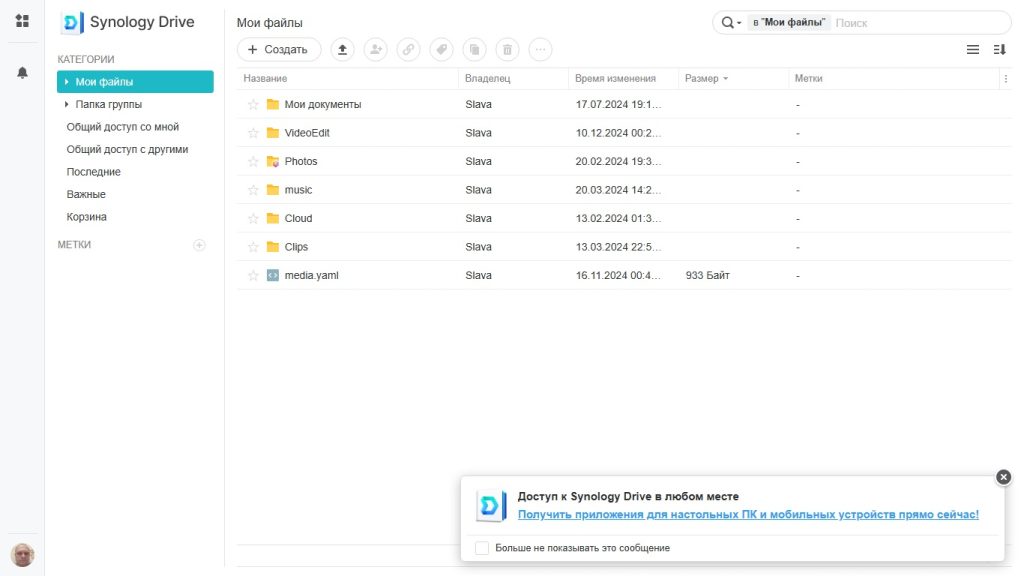Open the search options dropdown arrow
1024x576 pixels.
[739, 23]
